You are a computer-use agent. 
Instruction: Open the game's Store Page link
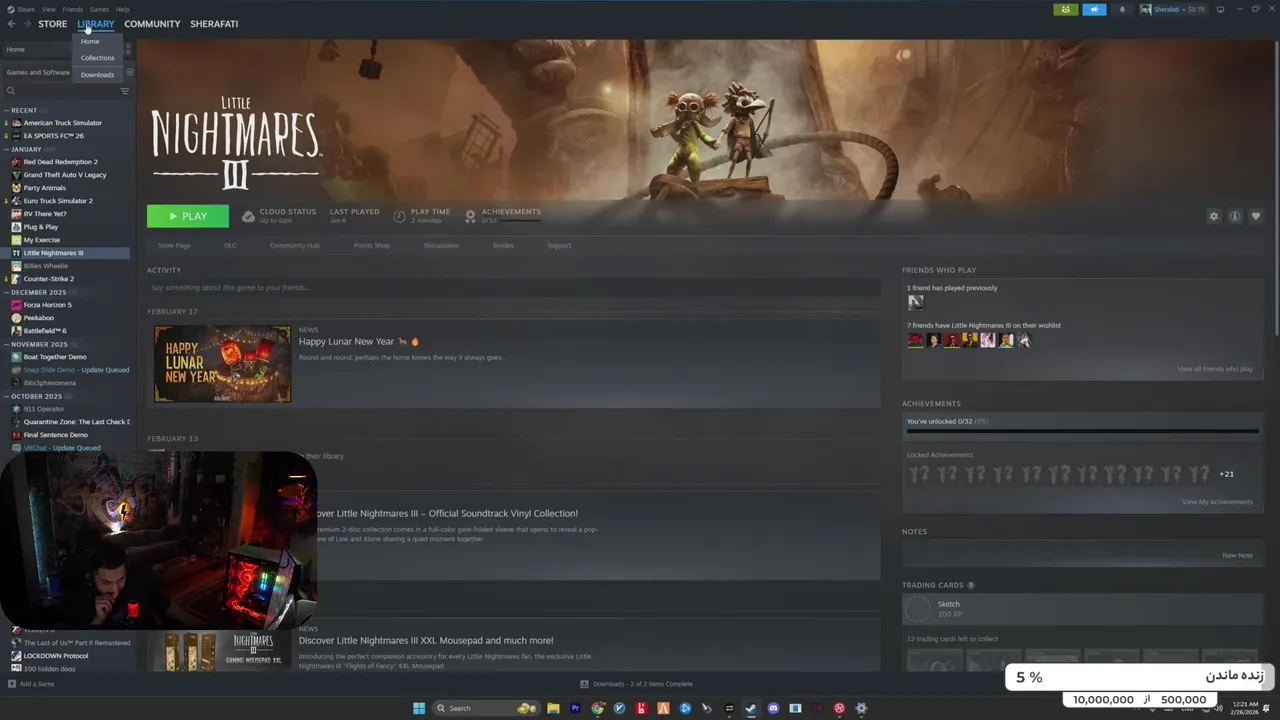(174, 245)
